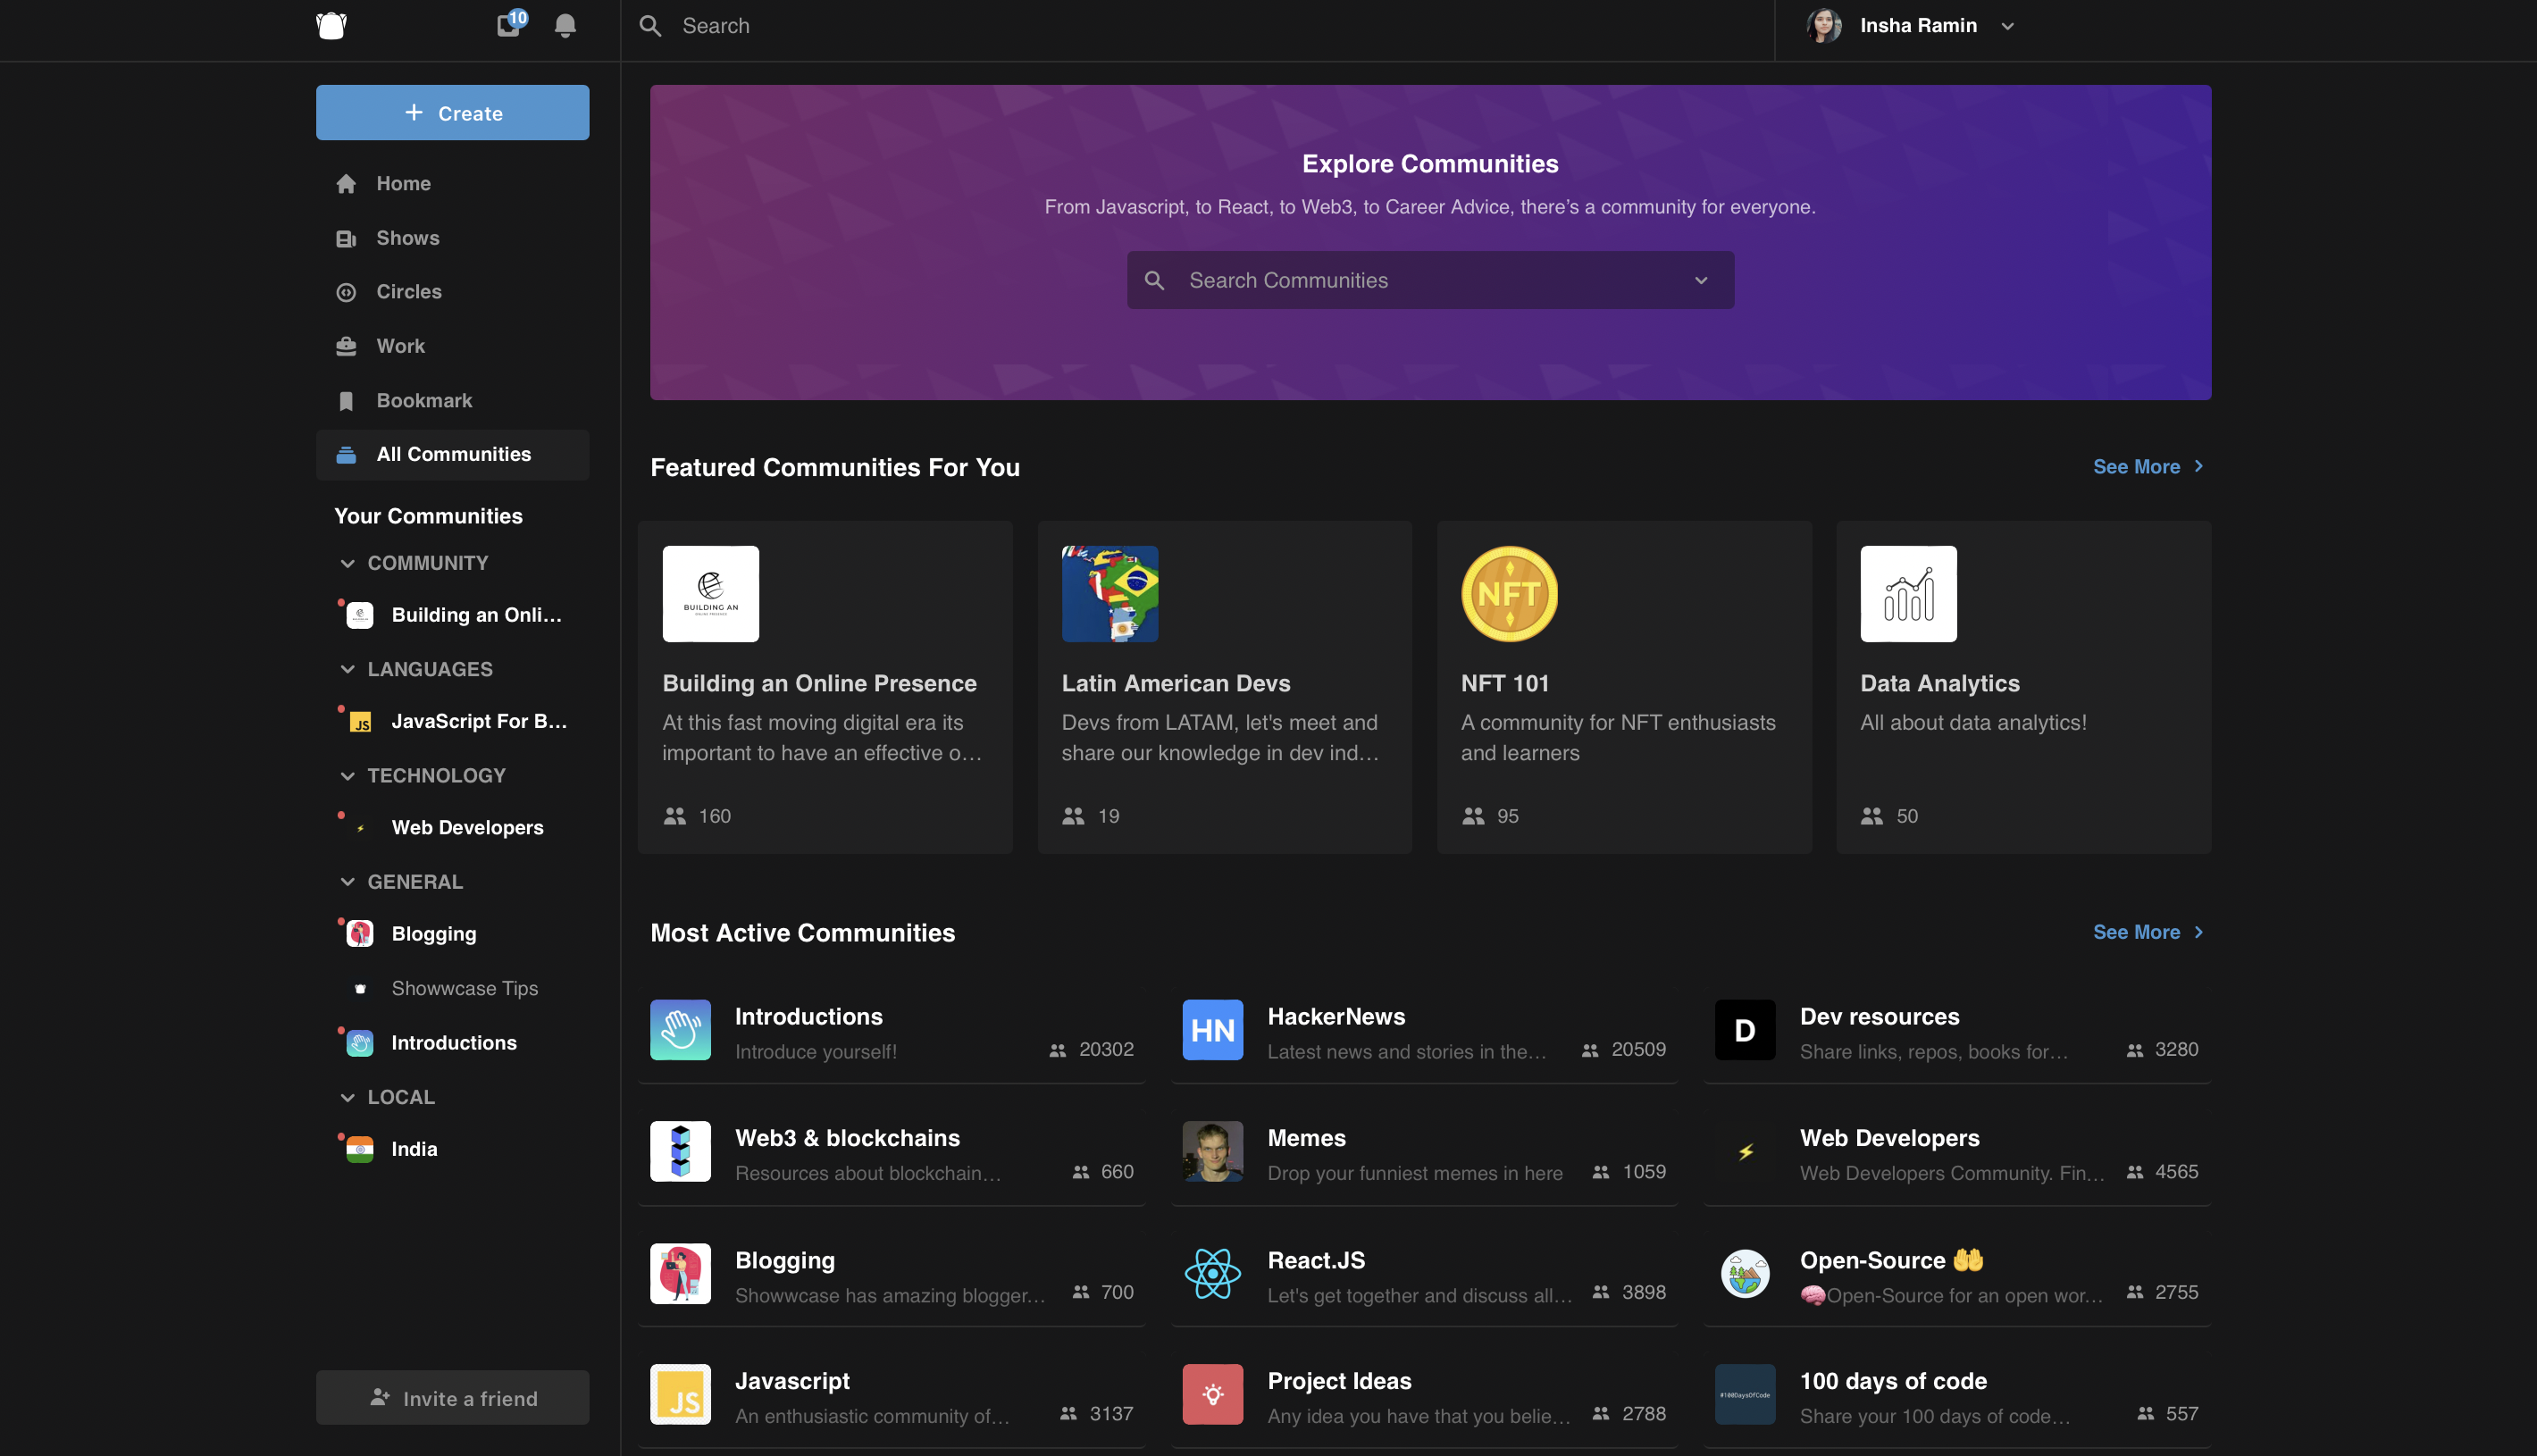Collapse the LANGUAGES section chevron

pos(347,669)
